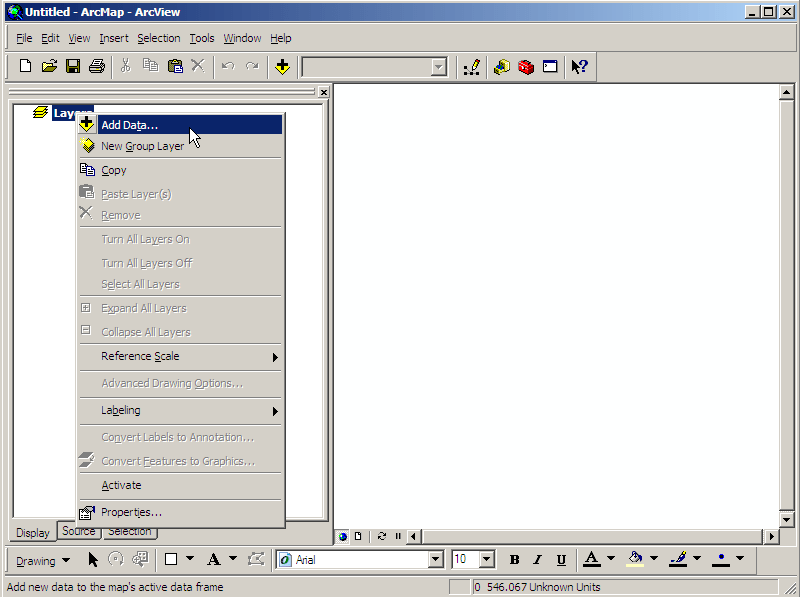Click the map view scroll up arrow
Image resolution: width=800 pixels, height=597 pixels.
tap(786, 93)
